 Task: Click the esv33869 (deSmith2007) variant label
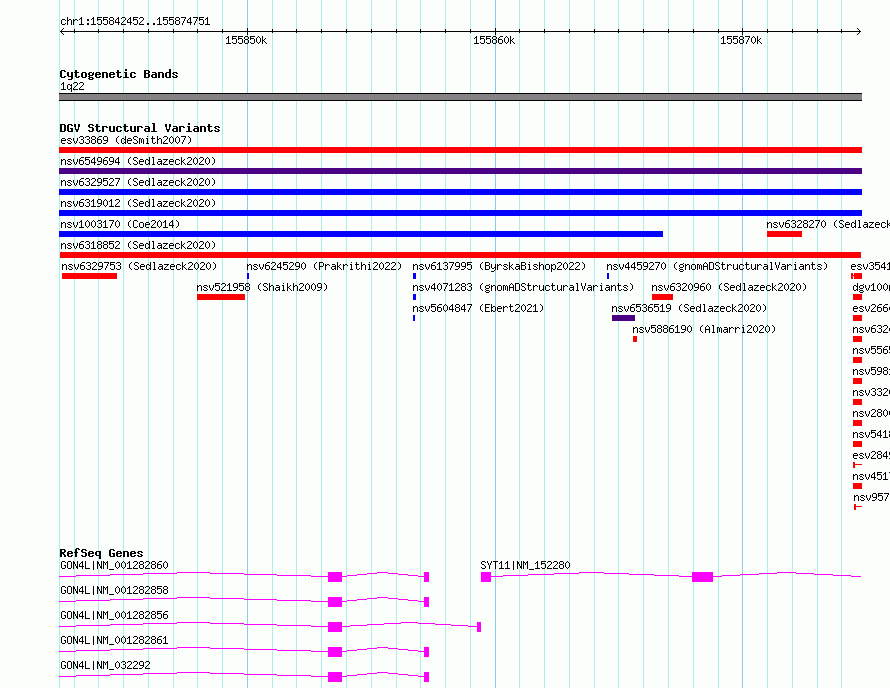coord(126,140)
